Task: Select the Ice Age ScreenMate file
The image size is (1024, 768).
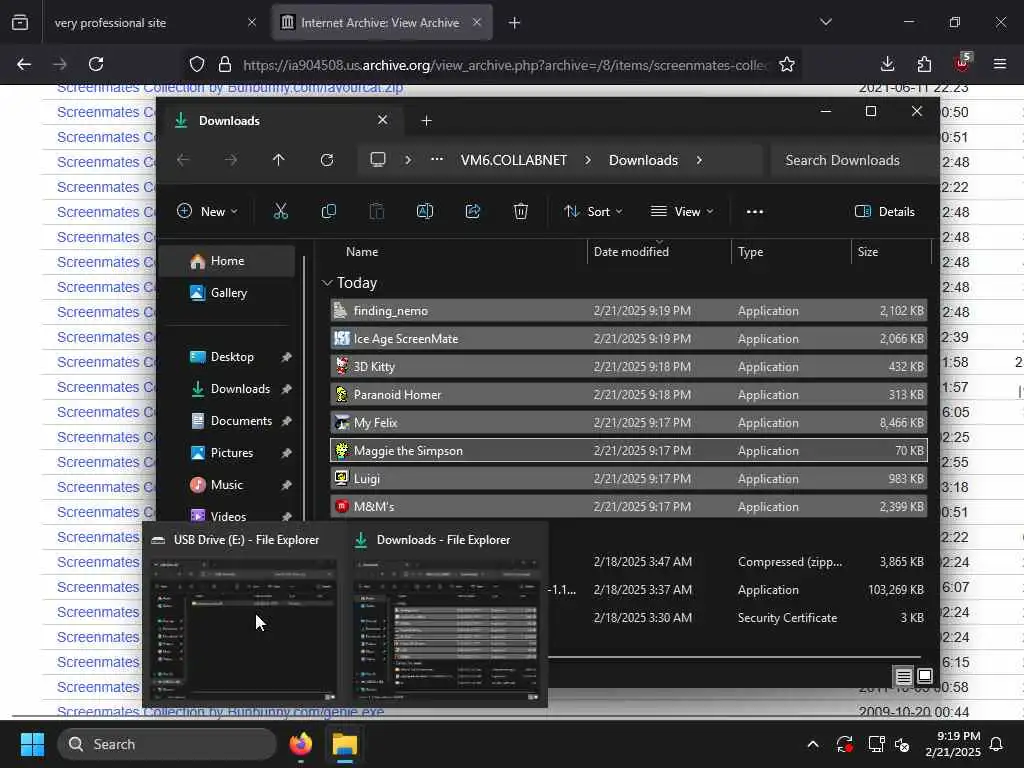Action: (628, 339)
